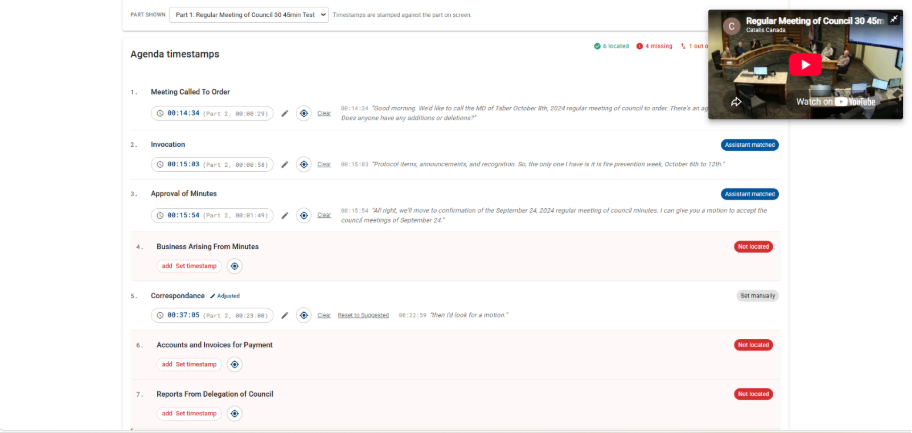Click Approval of Minutes Assistant matched badge
This screenshot has height=433, width=912.
coord(750,194)
